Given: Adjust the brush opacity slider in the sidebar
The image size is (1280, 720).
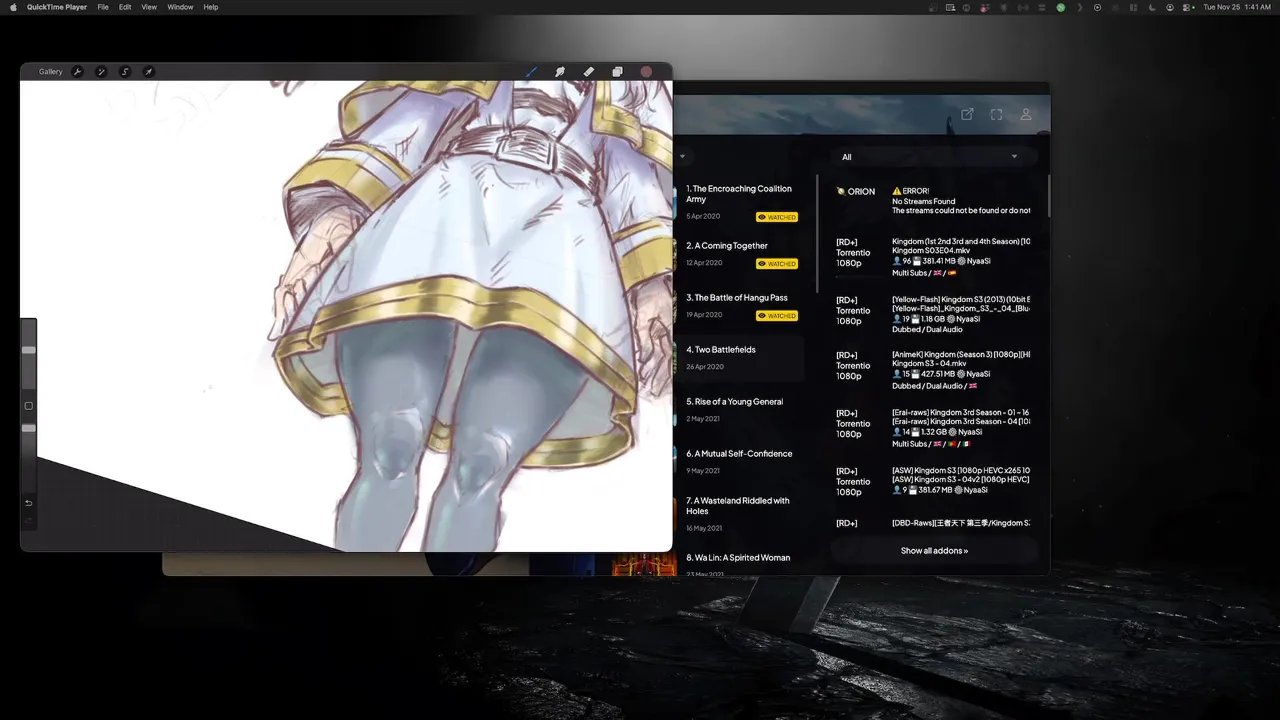Looking at the screenshot, I should tap(29, 428).
